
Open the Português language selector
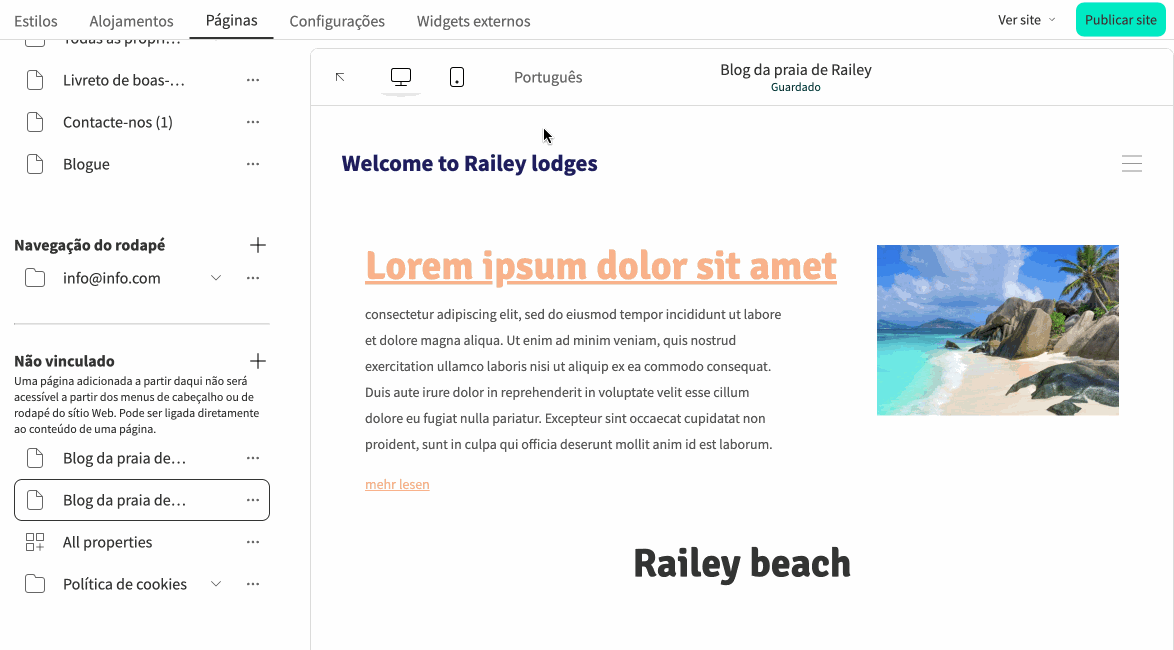(547, 77)
